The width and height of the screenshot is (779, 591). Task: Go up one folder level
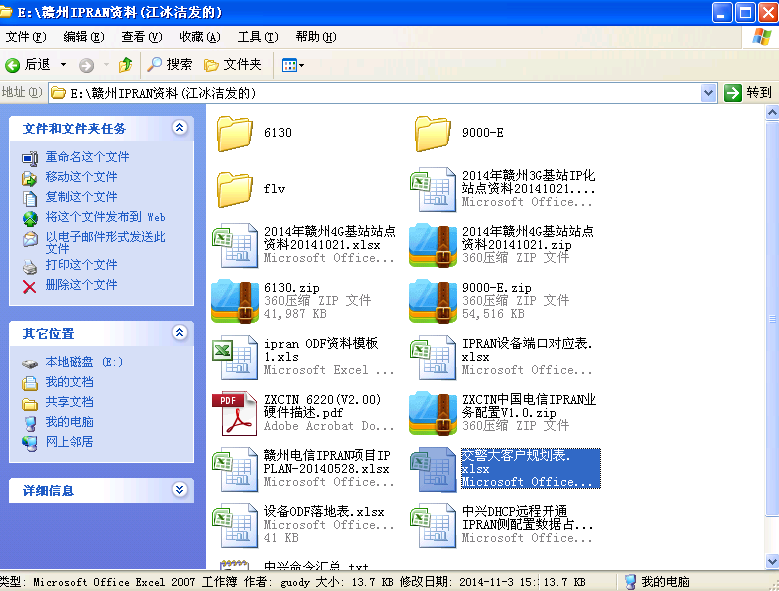125,65
